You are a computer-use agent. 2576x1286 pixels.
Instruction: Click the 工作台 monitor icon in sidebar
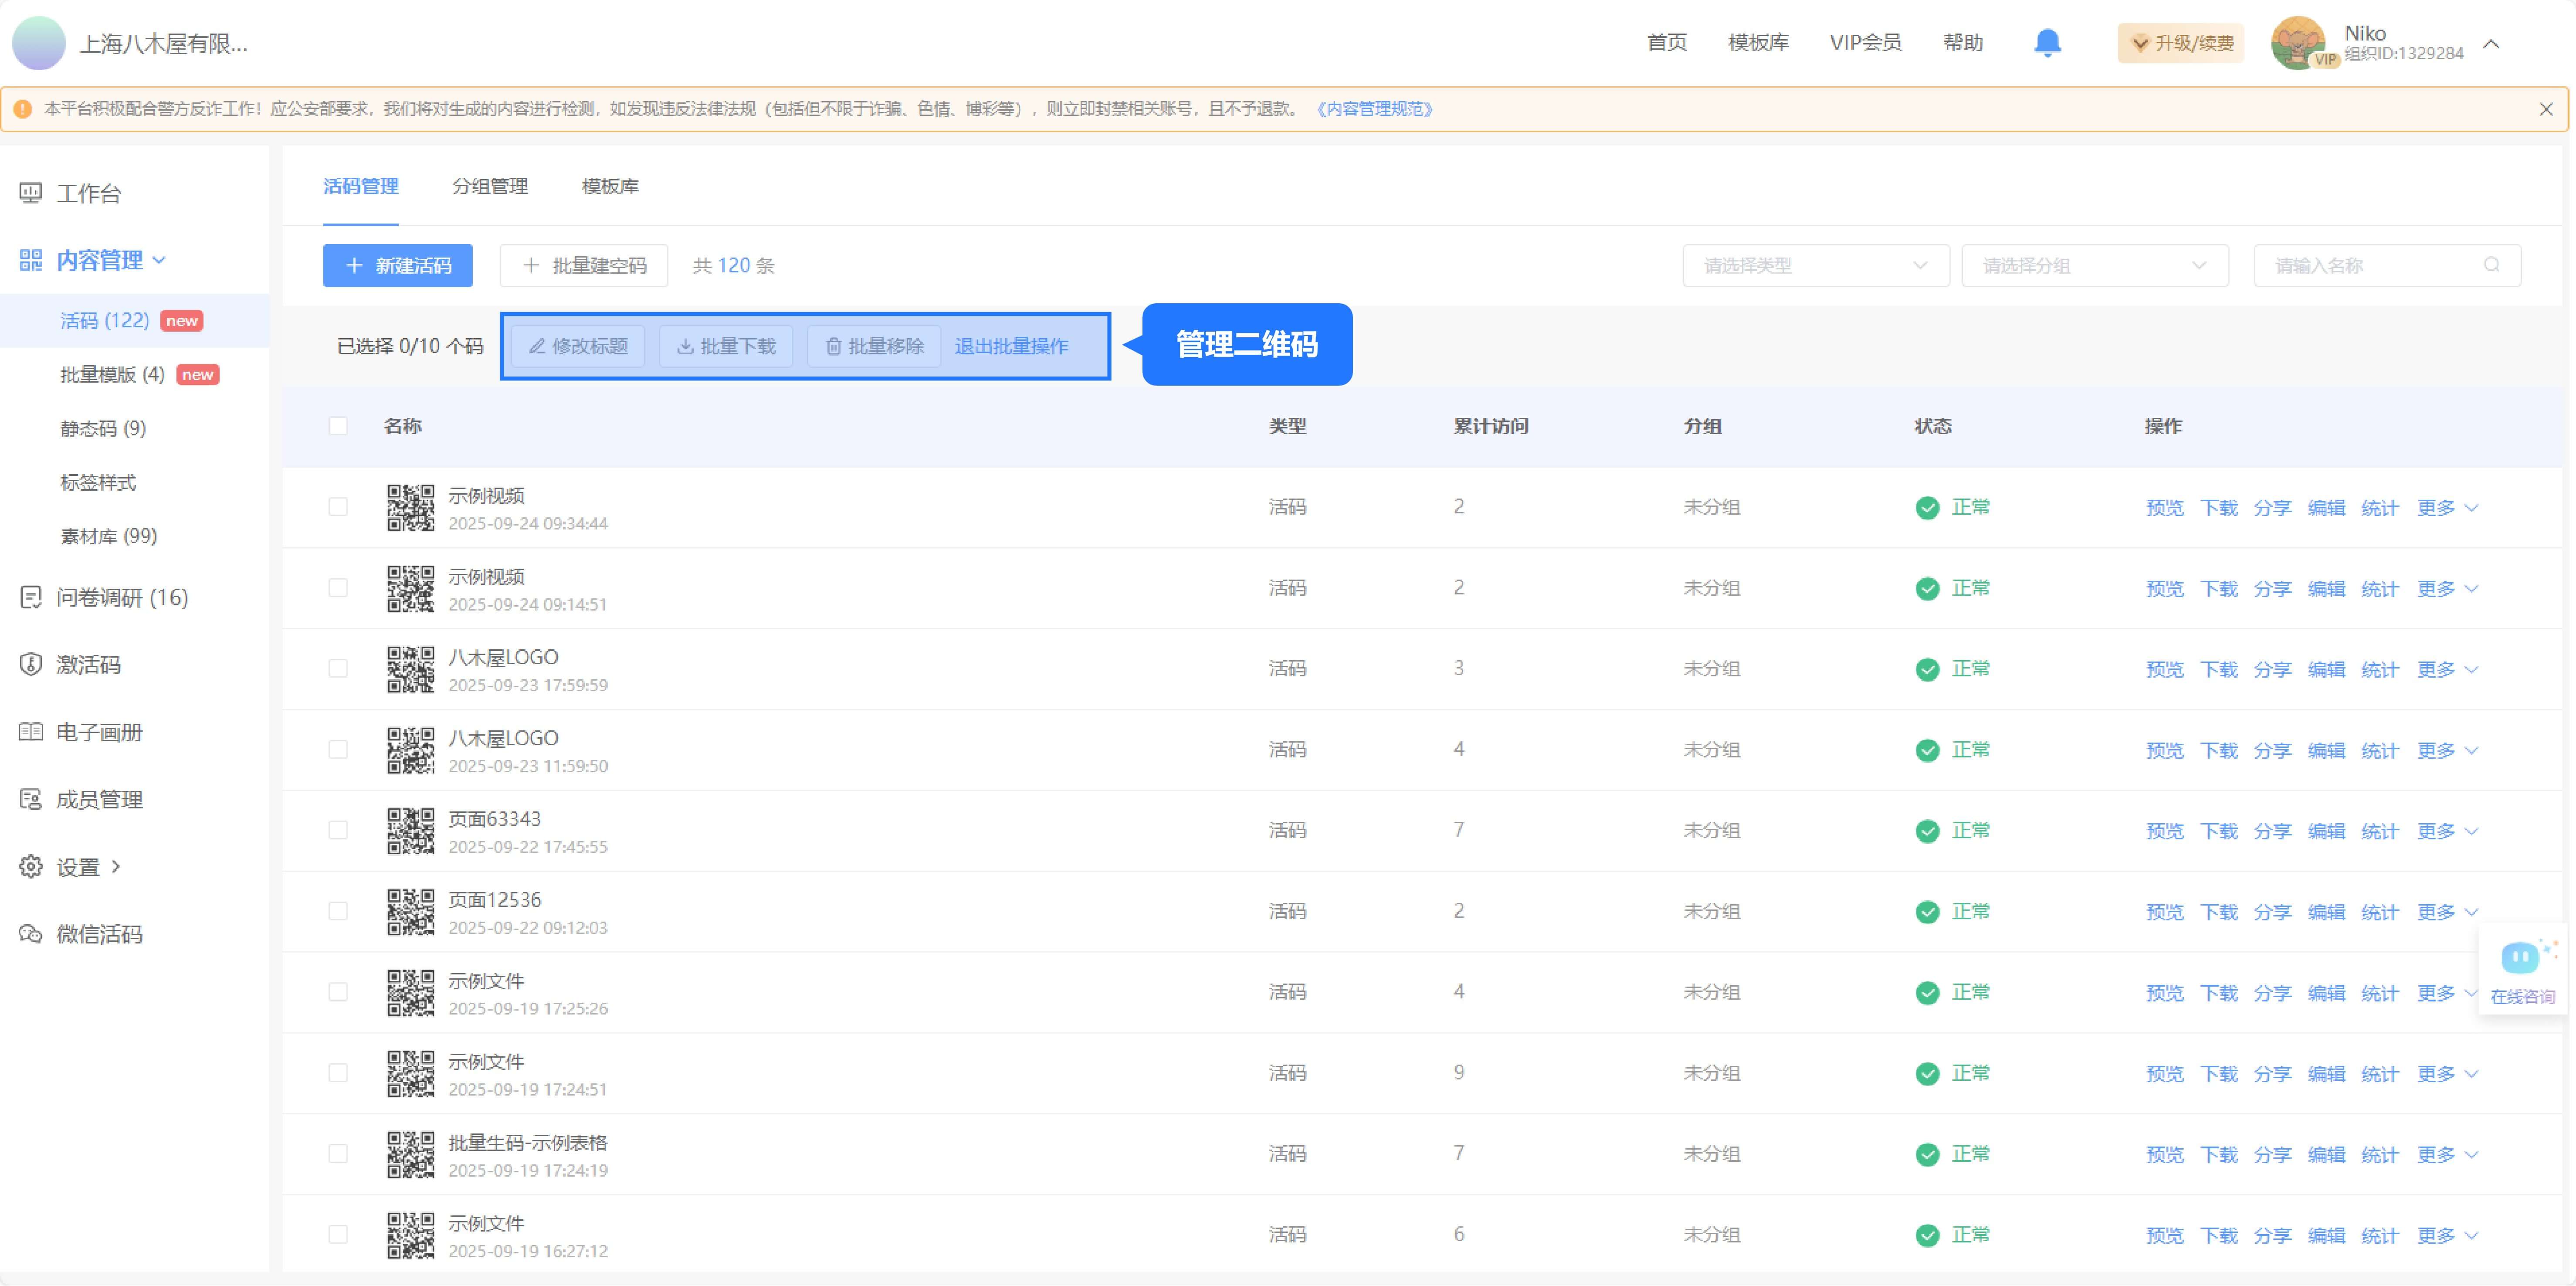tap(31, 193)
